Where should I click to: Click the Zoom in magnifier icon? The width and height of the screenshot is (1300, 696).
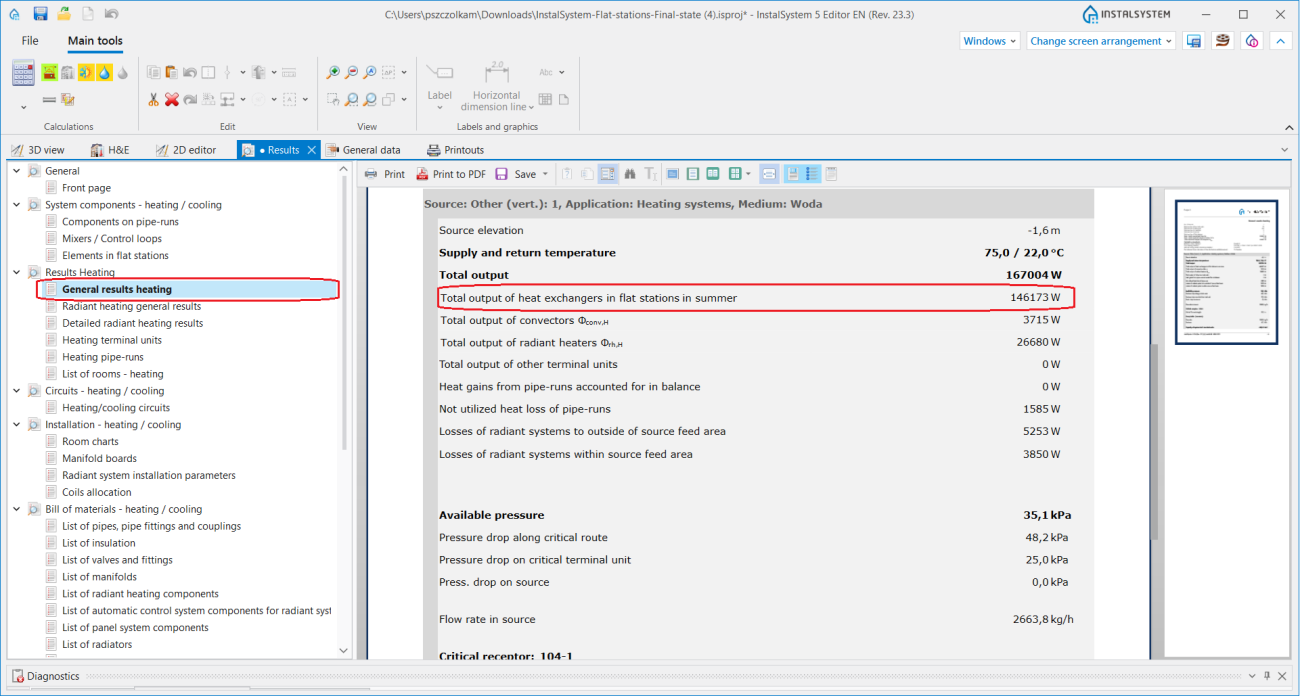(x=334, y=72)
